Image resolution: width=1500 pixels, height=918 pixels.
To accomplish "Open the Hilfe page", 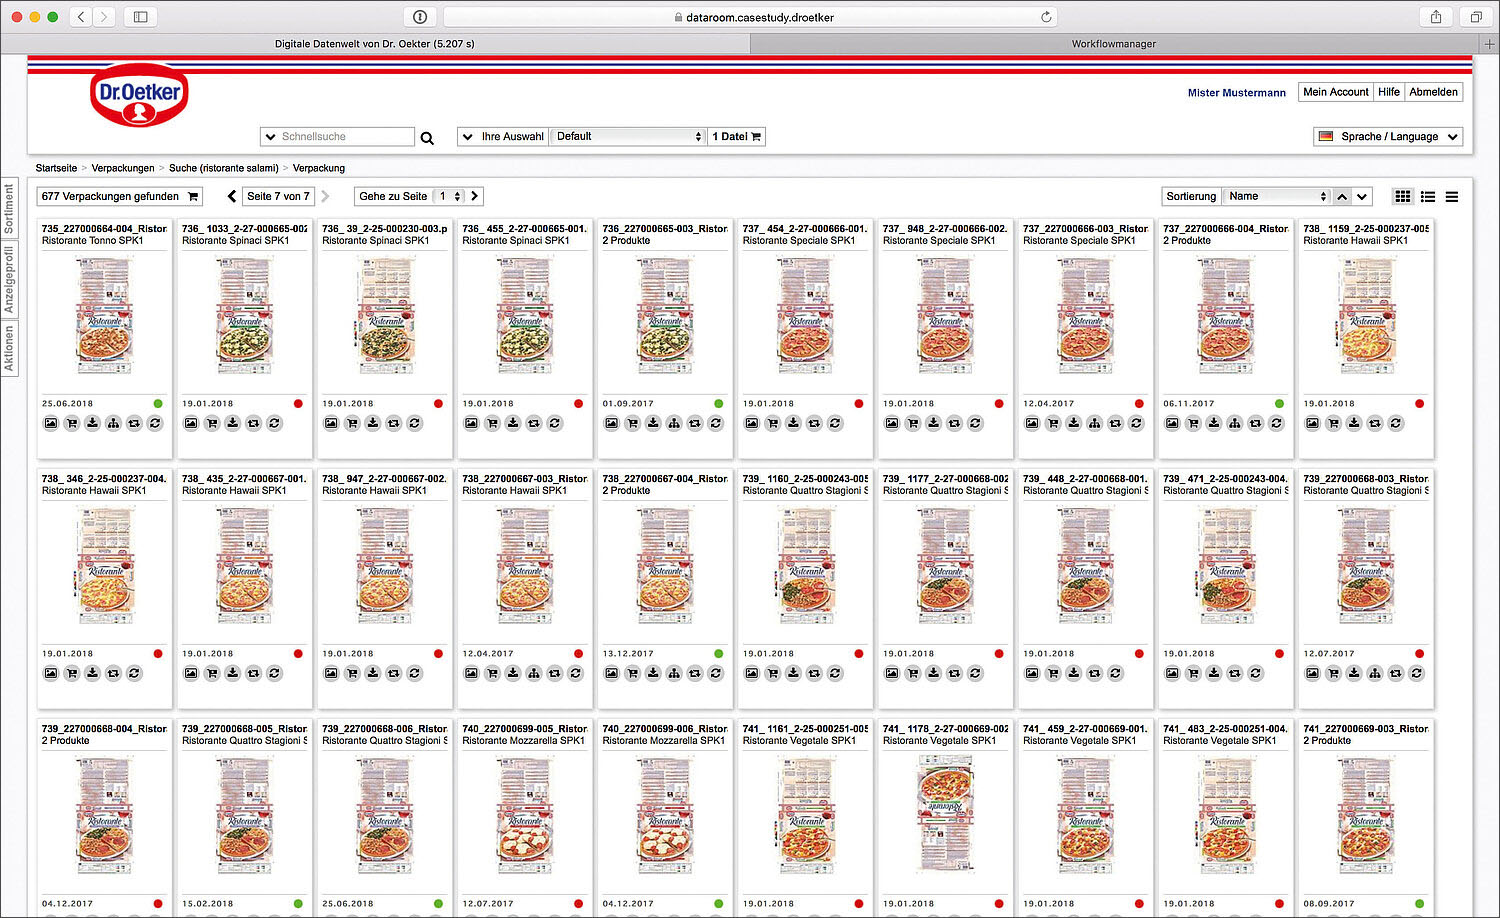I will tap(1389, 92).
